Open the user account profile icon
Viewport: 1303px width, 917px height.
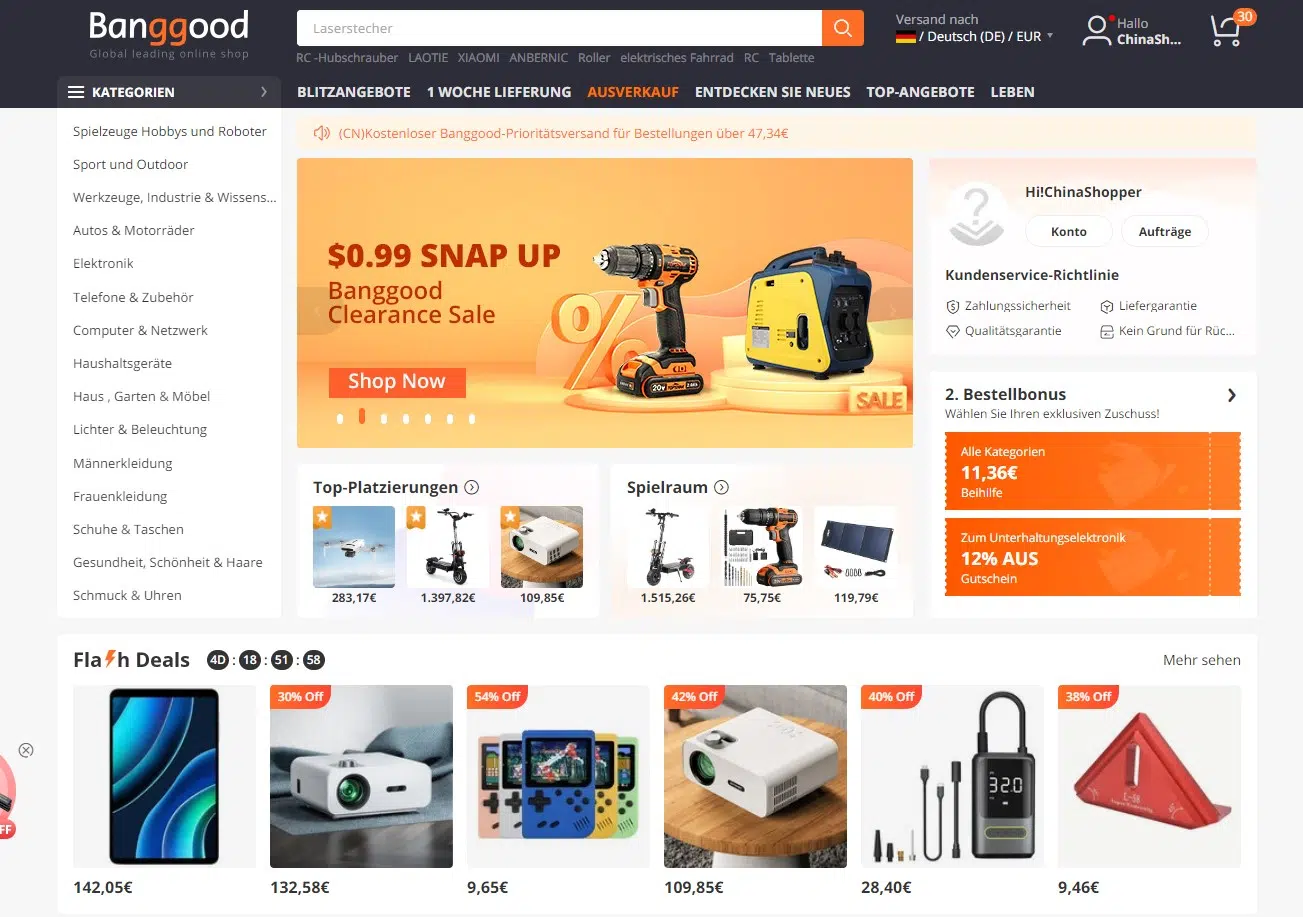click(1097, 30)
